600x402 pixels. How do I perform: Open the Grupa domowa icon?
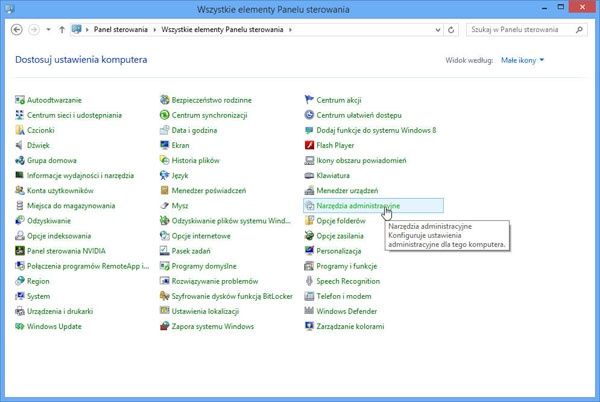tap(20, 160)
